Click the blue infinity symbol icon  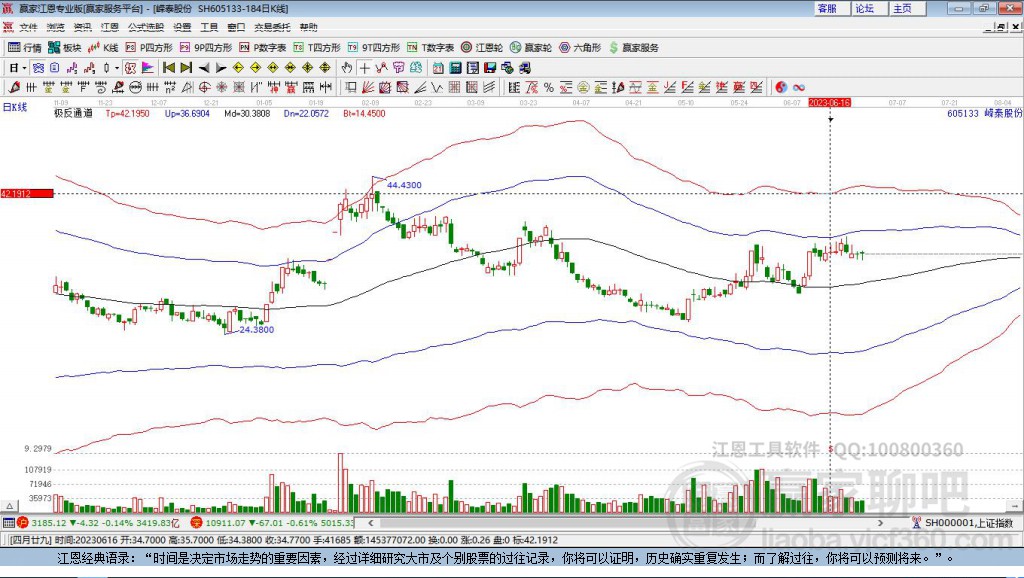(799, 87)
